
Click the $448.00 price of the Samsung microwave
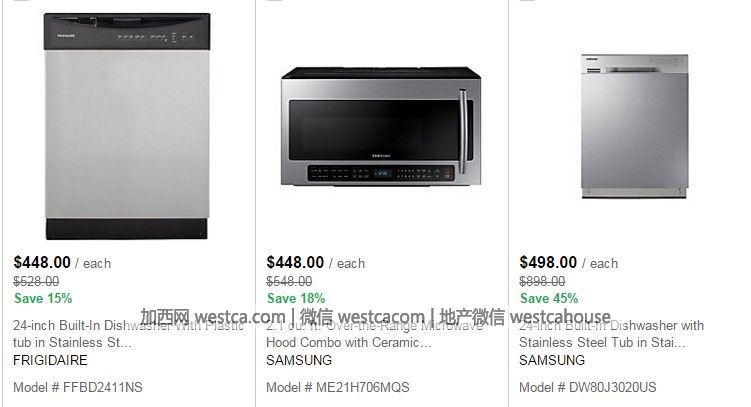click(x=295, y=262)
